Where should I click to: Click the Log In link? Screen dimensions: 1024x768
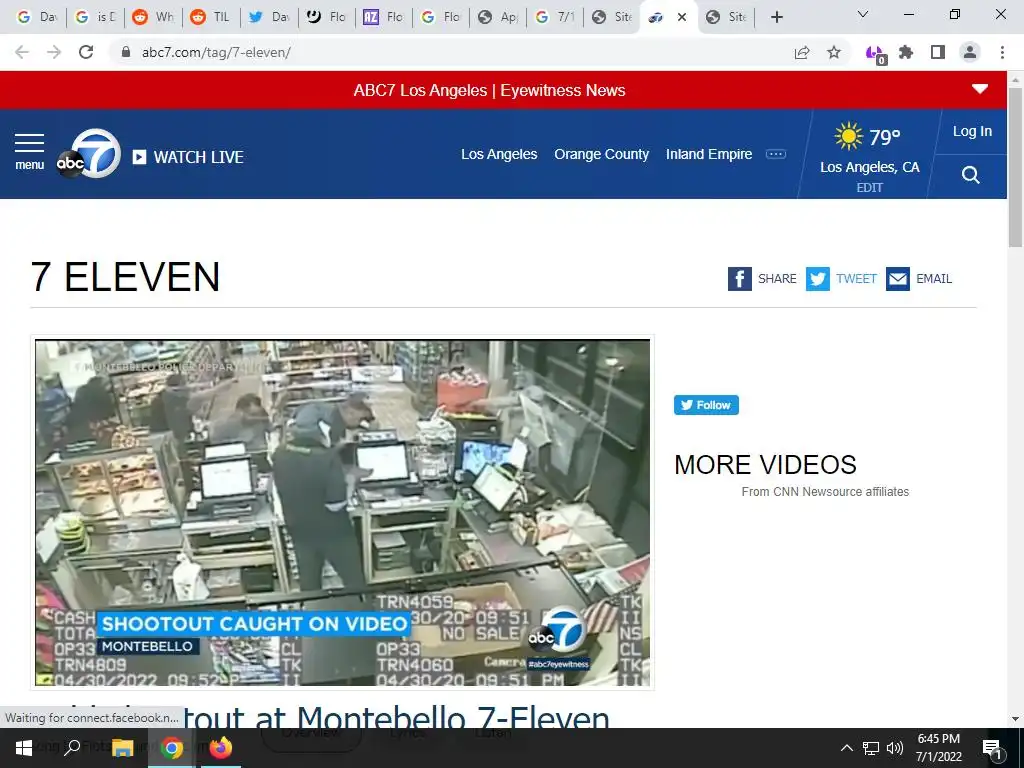(972, 131)
